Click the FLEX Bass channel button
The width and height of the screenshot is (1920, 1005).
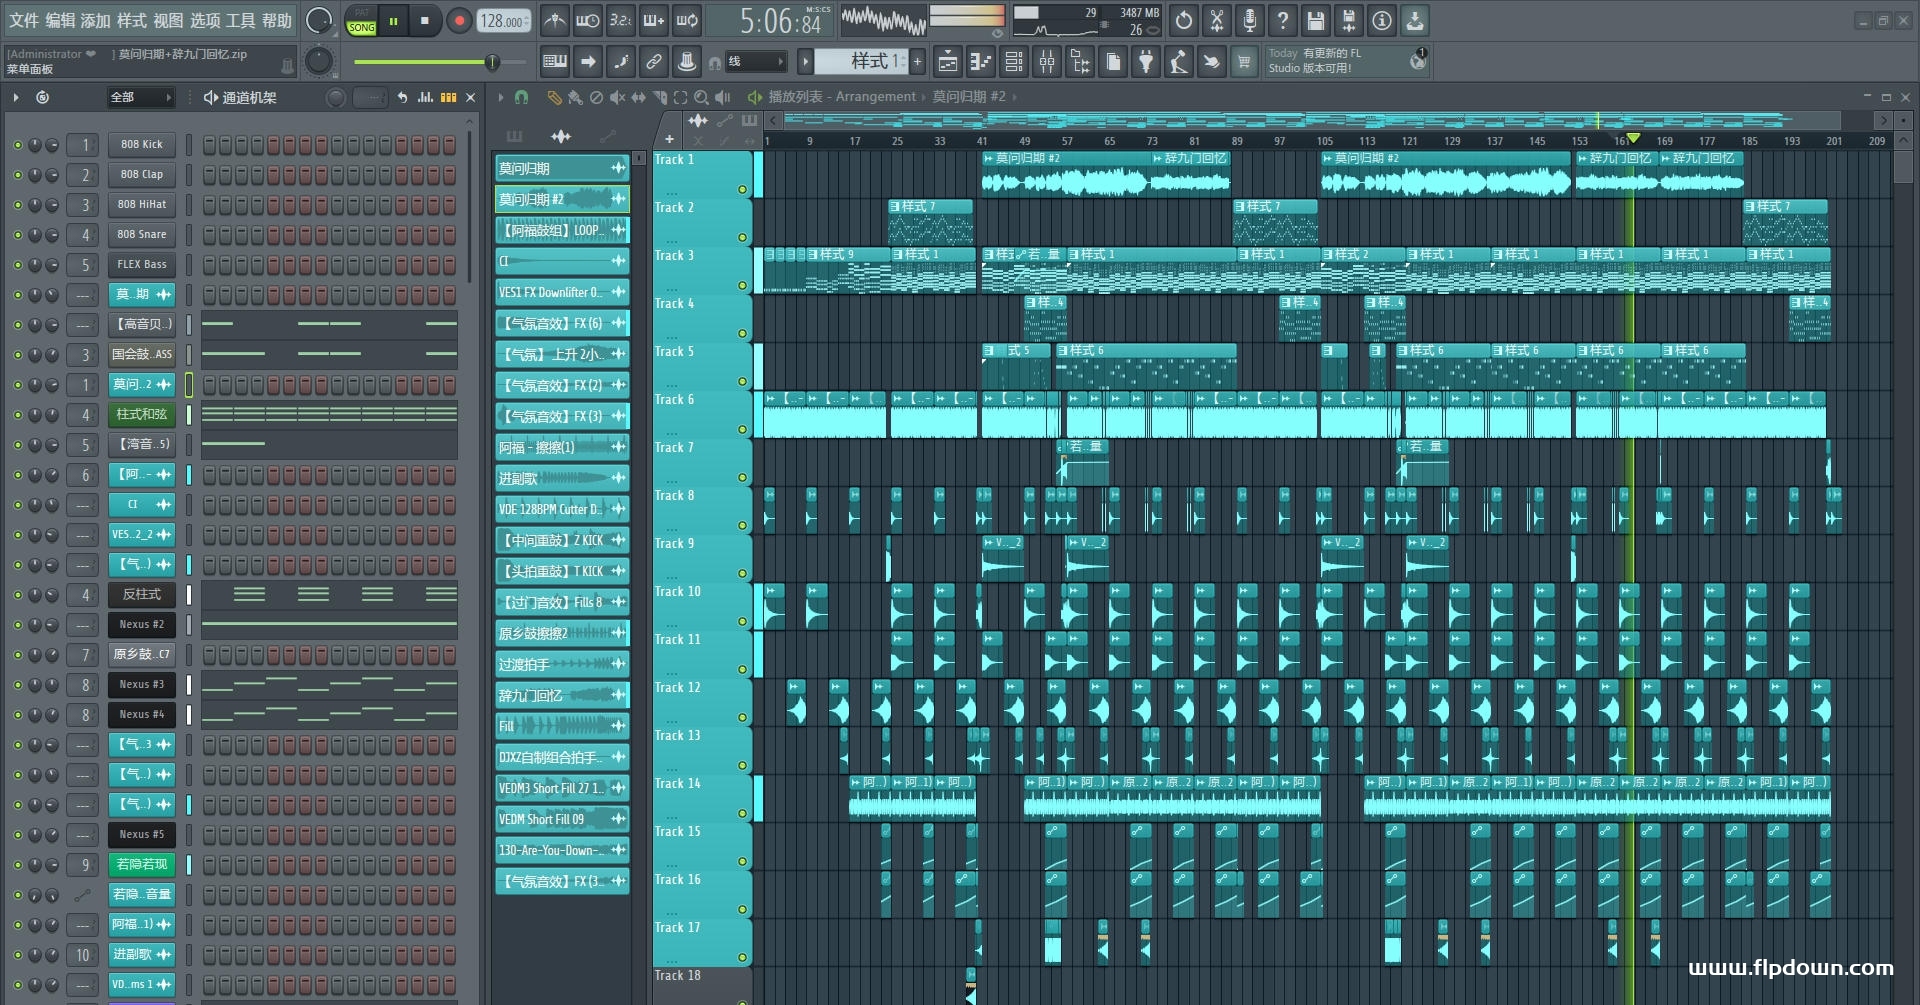tap(141, 265)
